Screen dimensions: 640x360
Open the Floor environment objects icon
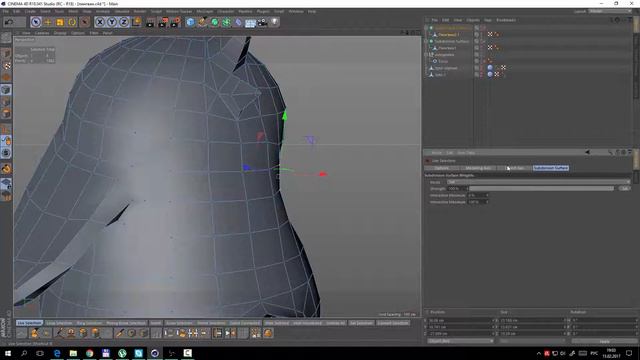250,22
